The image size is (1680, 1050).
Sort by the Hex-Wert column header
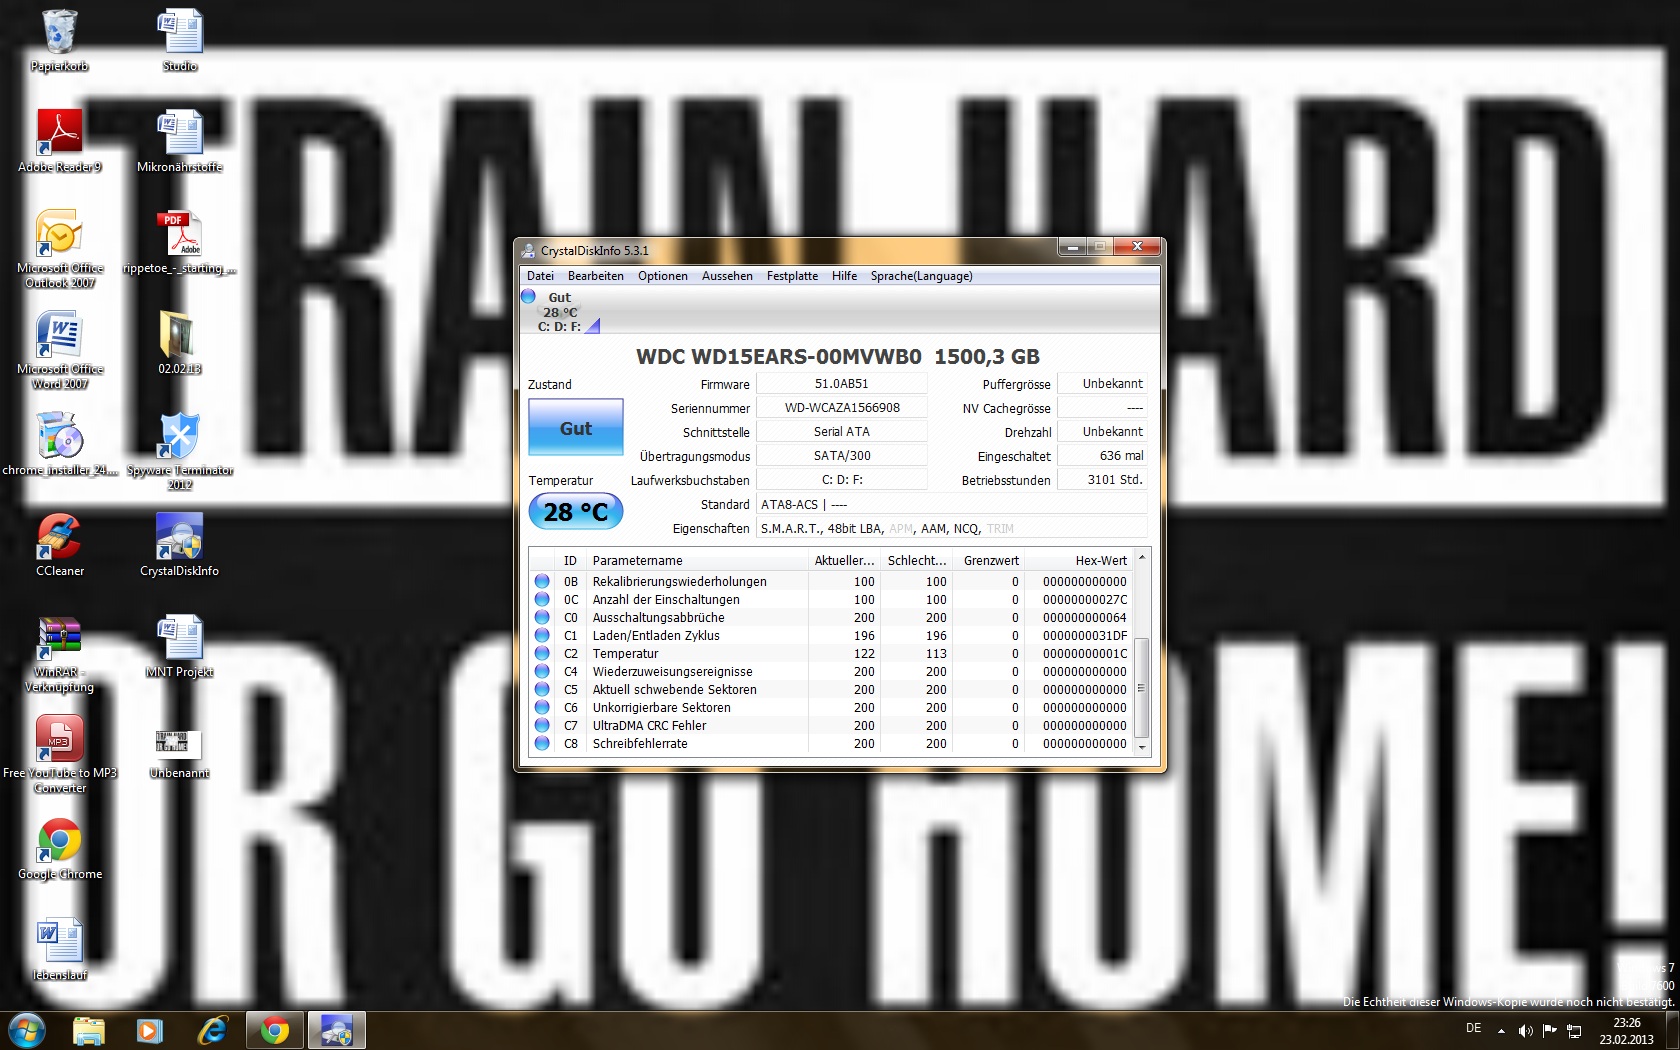(1079, 561)
